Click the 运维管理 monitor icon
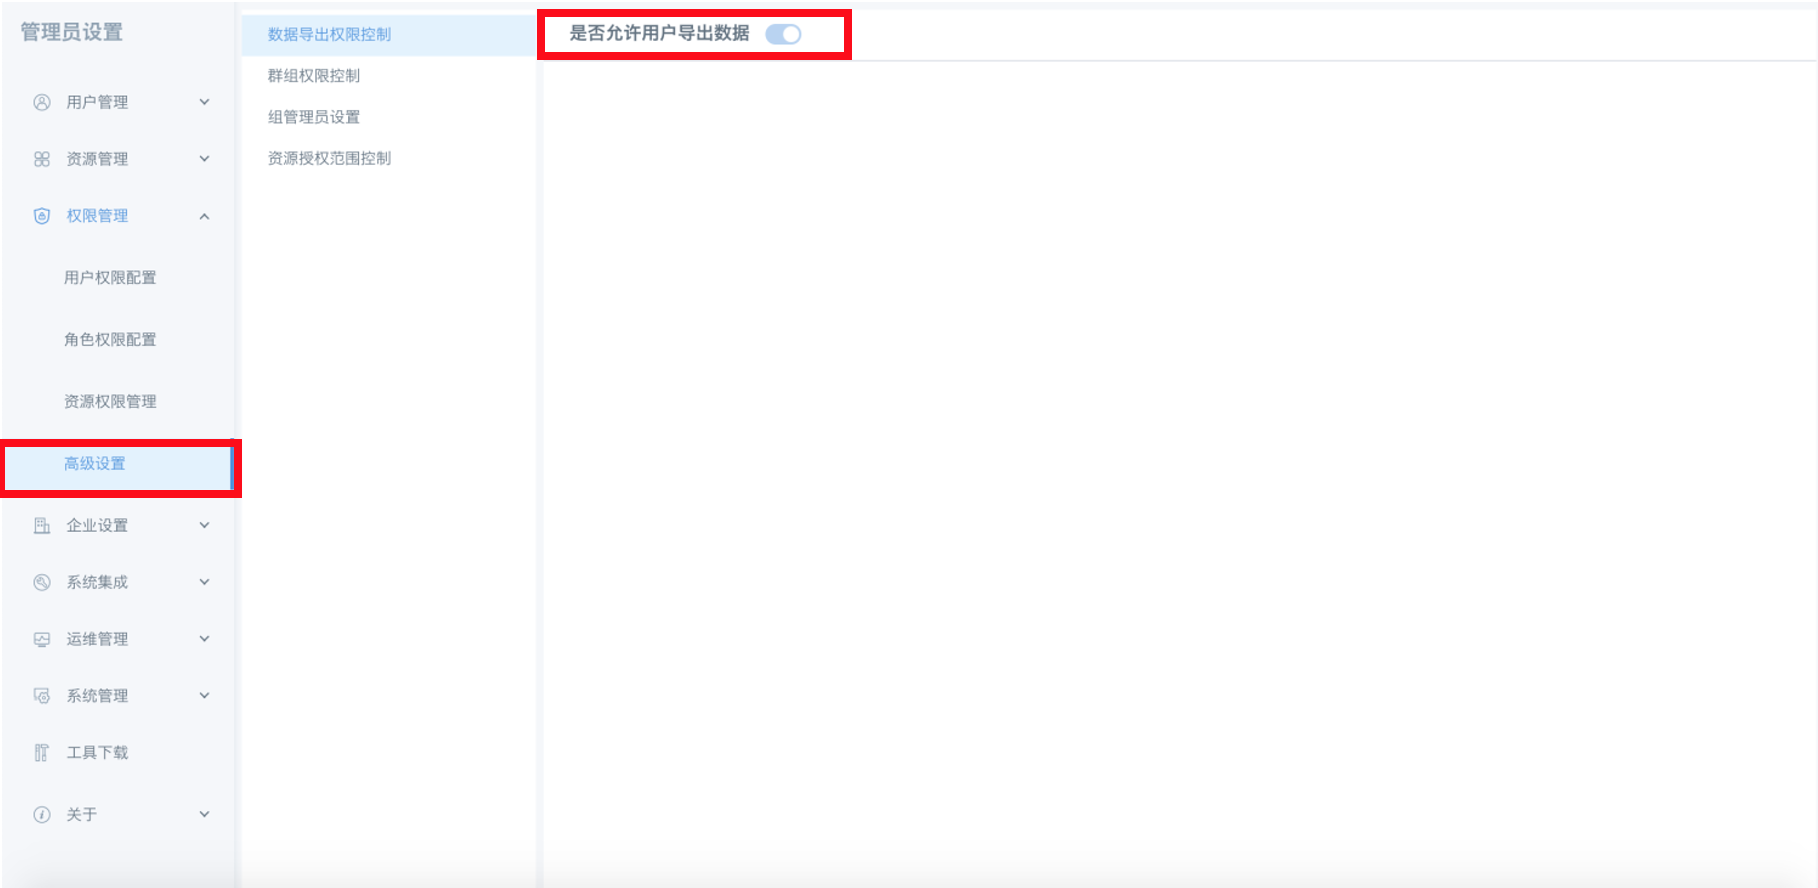The width and height of the screenshot is (1818, 888). click(42, 639)
